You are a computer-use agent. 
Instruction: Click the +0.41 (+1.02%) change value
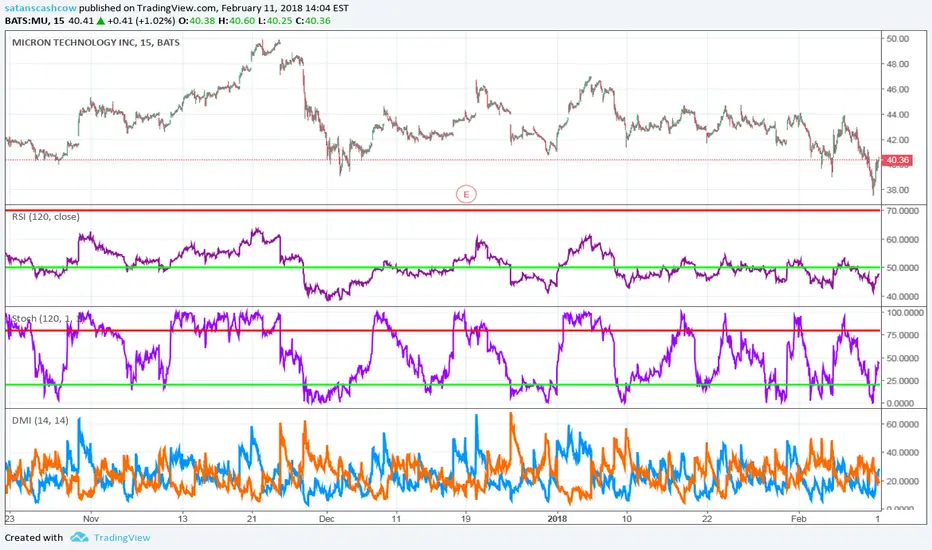click(x=141, y=21)
